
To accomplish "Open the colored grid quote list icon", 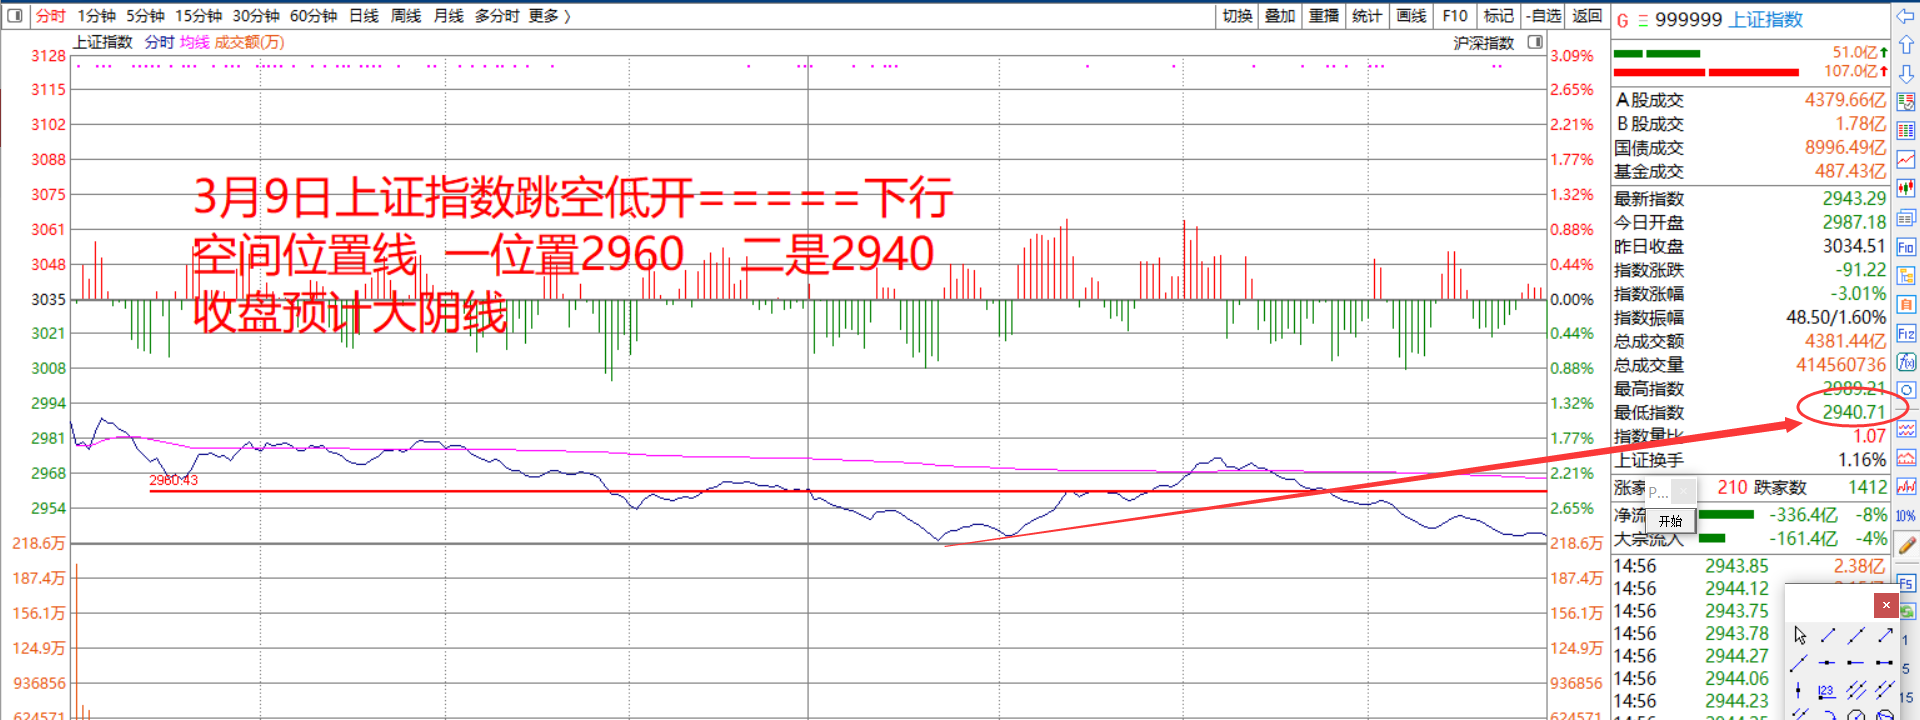I will coord(1906,131).
